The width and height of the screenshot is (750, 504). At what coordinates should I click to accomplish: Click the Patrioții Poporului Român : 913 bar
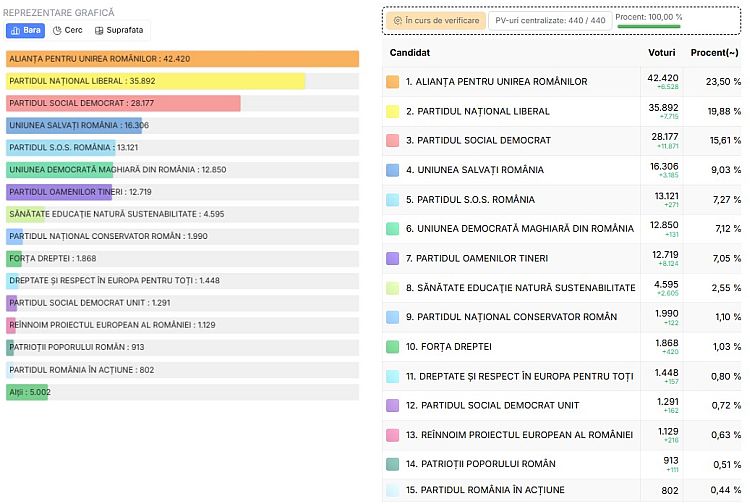(10, 348)
